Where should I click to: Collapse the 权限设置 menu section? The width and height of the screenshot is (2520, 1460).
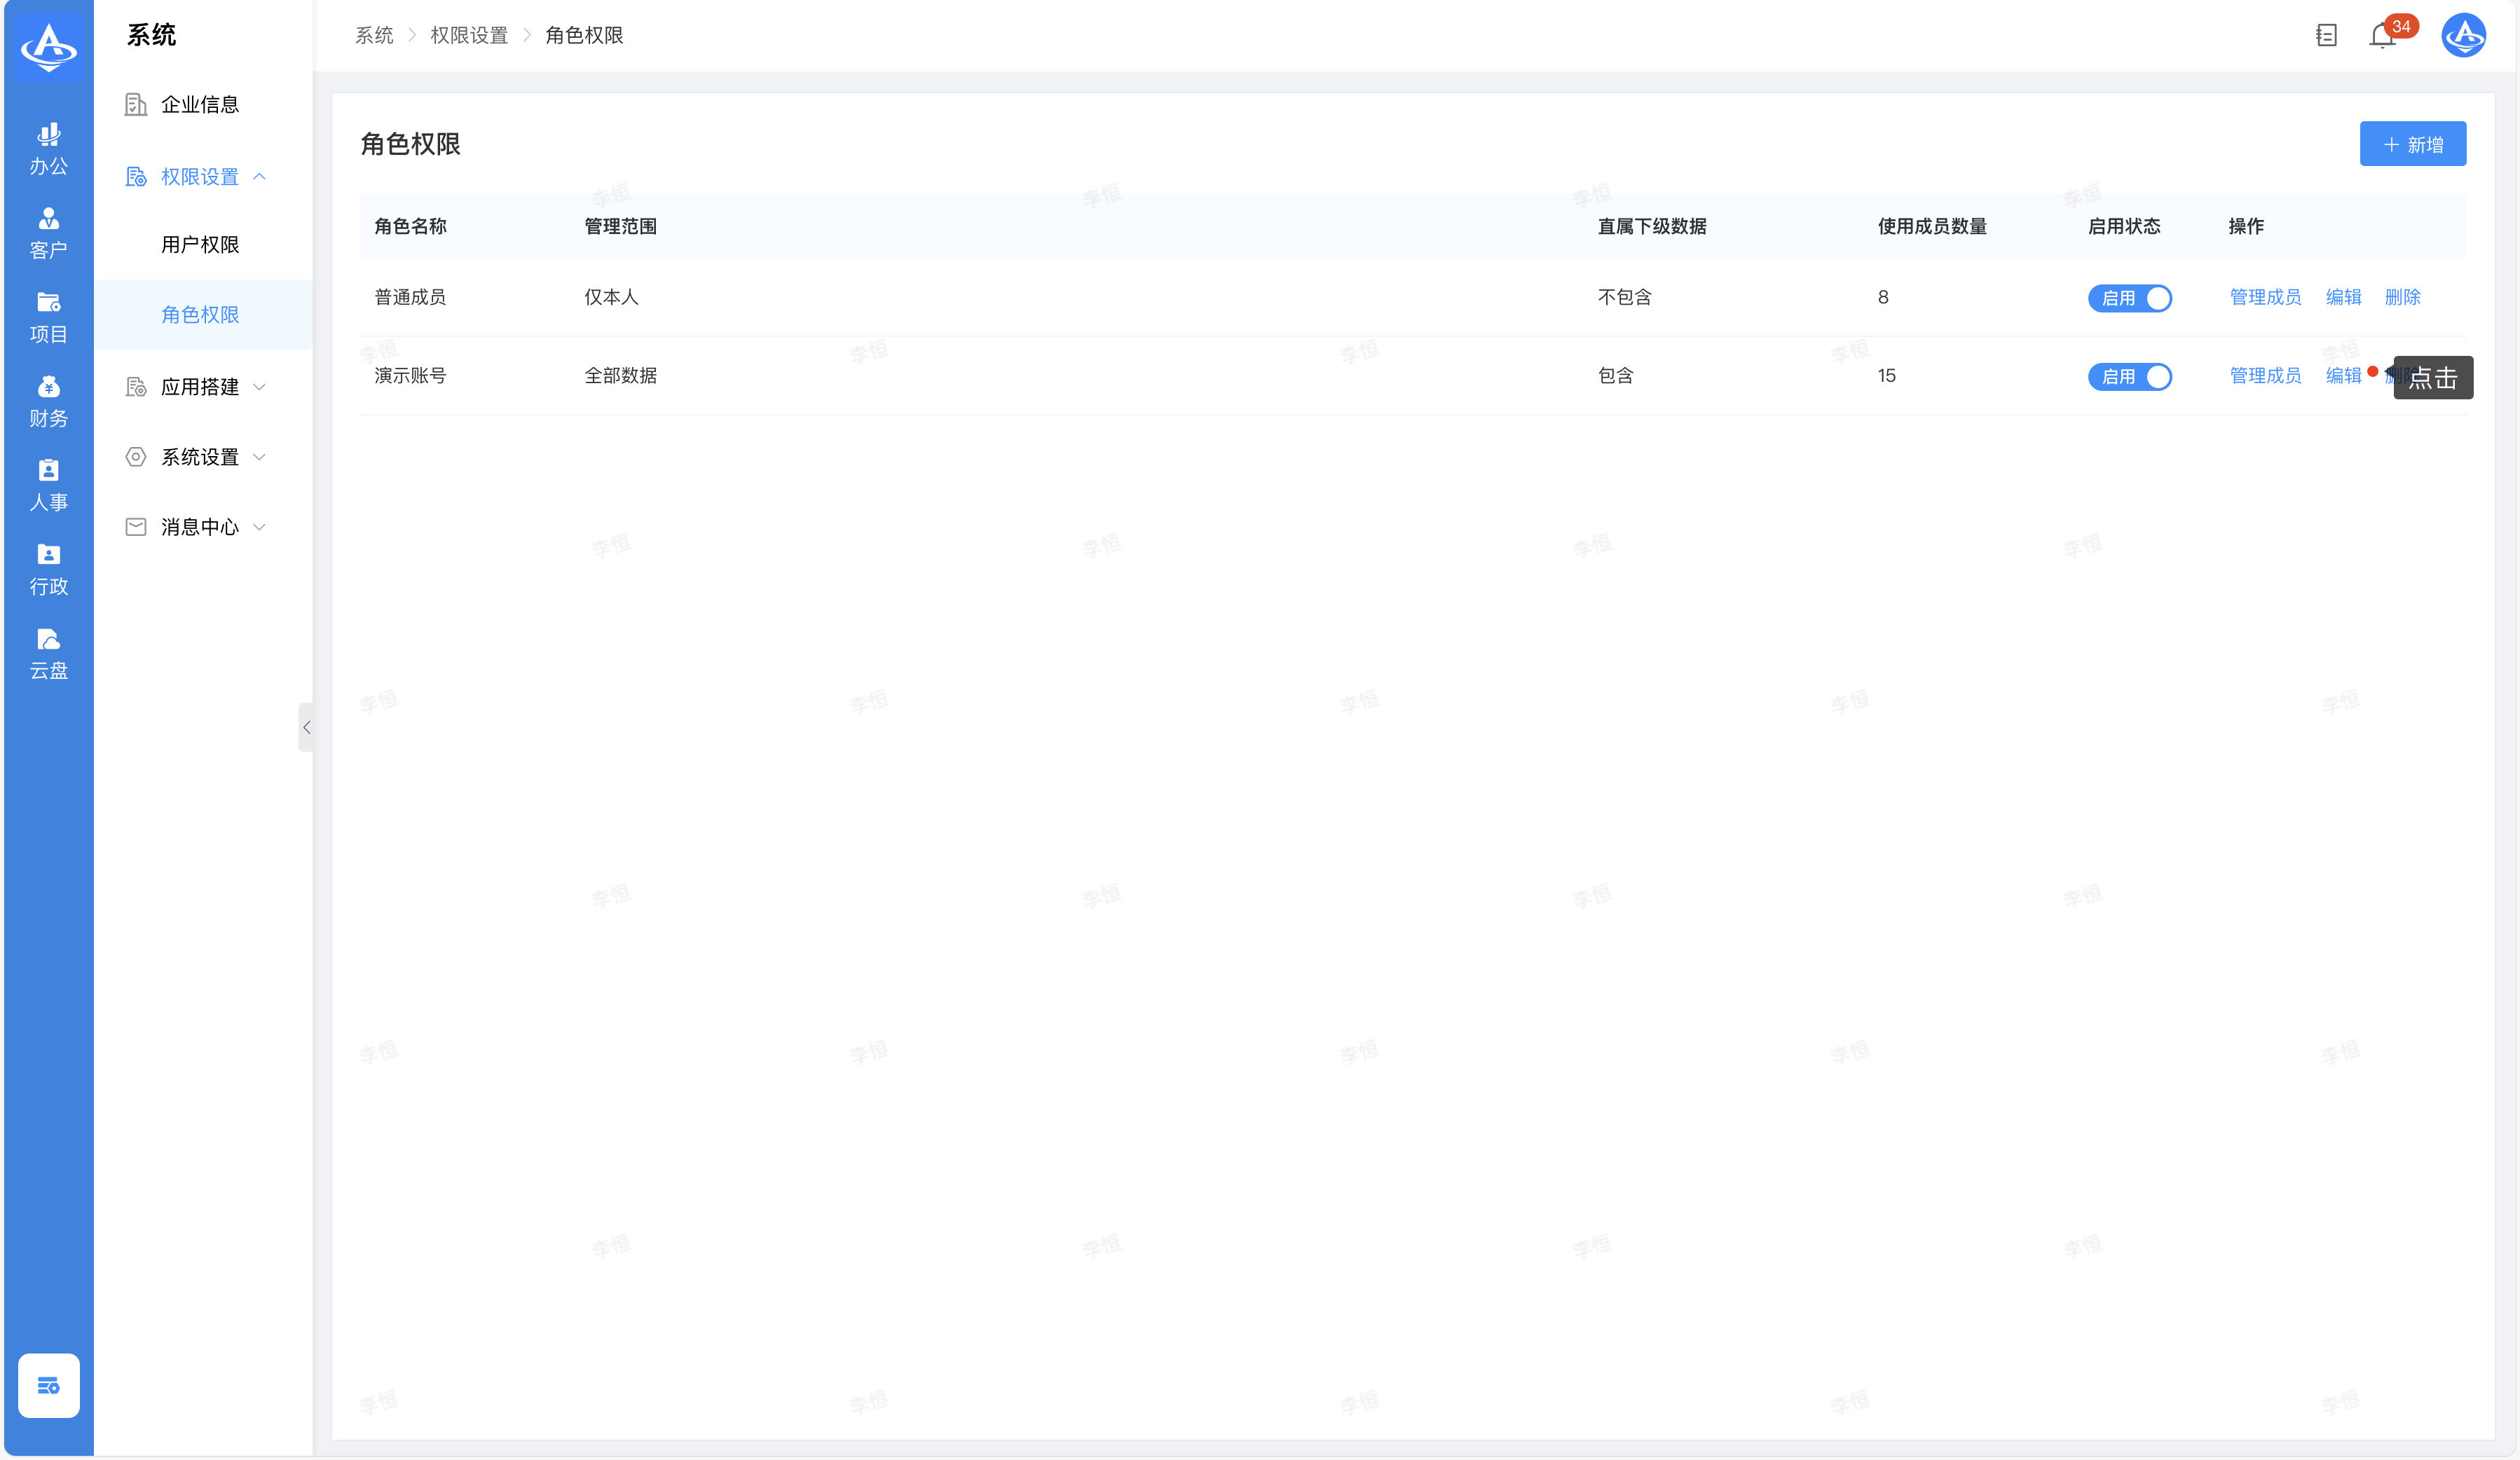(x=200, y=177)
